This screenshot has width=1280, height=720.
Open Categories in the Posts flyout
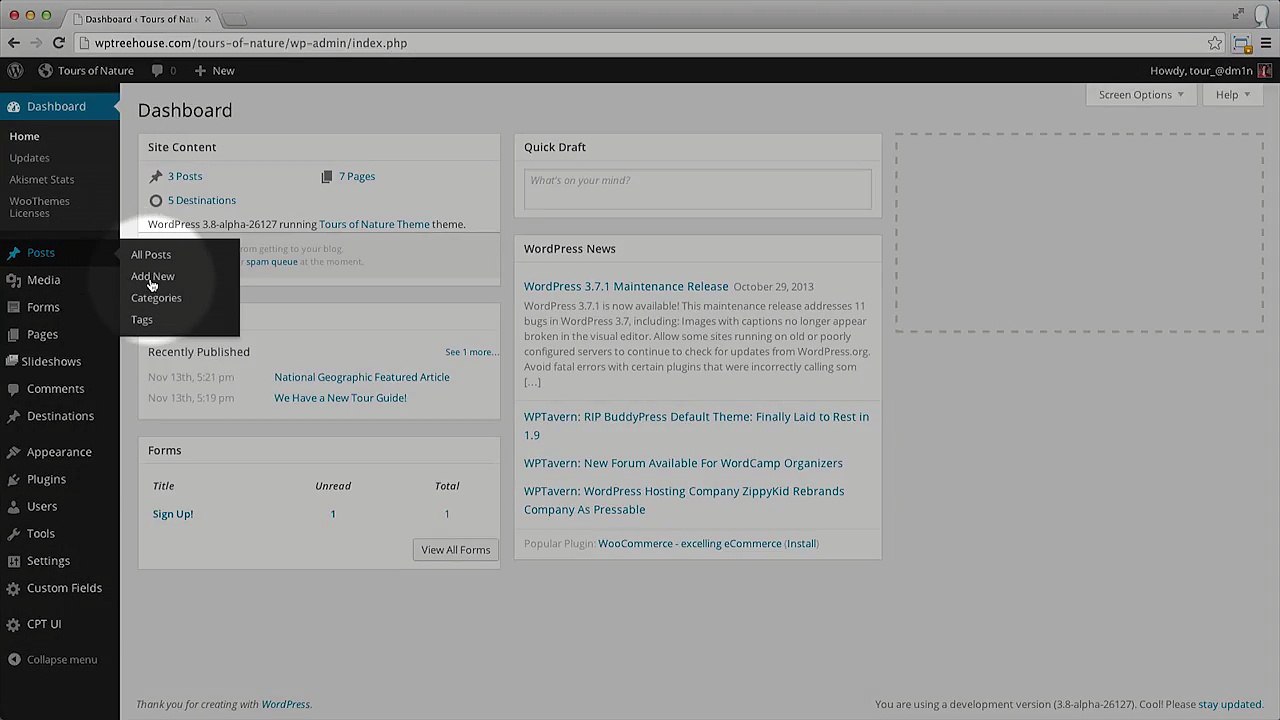coord(156,298)
